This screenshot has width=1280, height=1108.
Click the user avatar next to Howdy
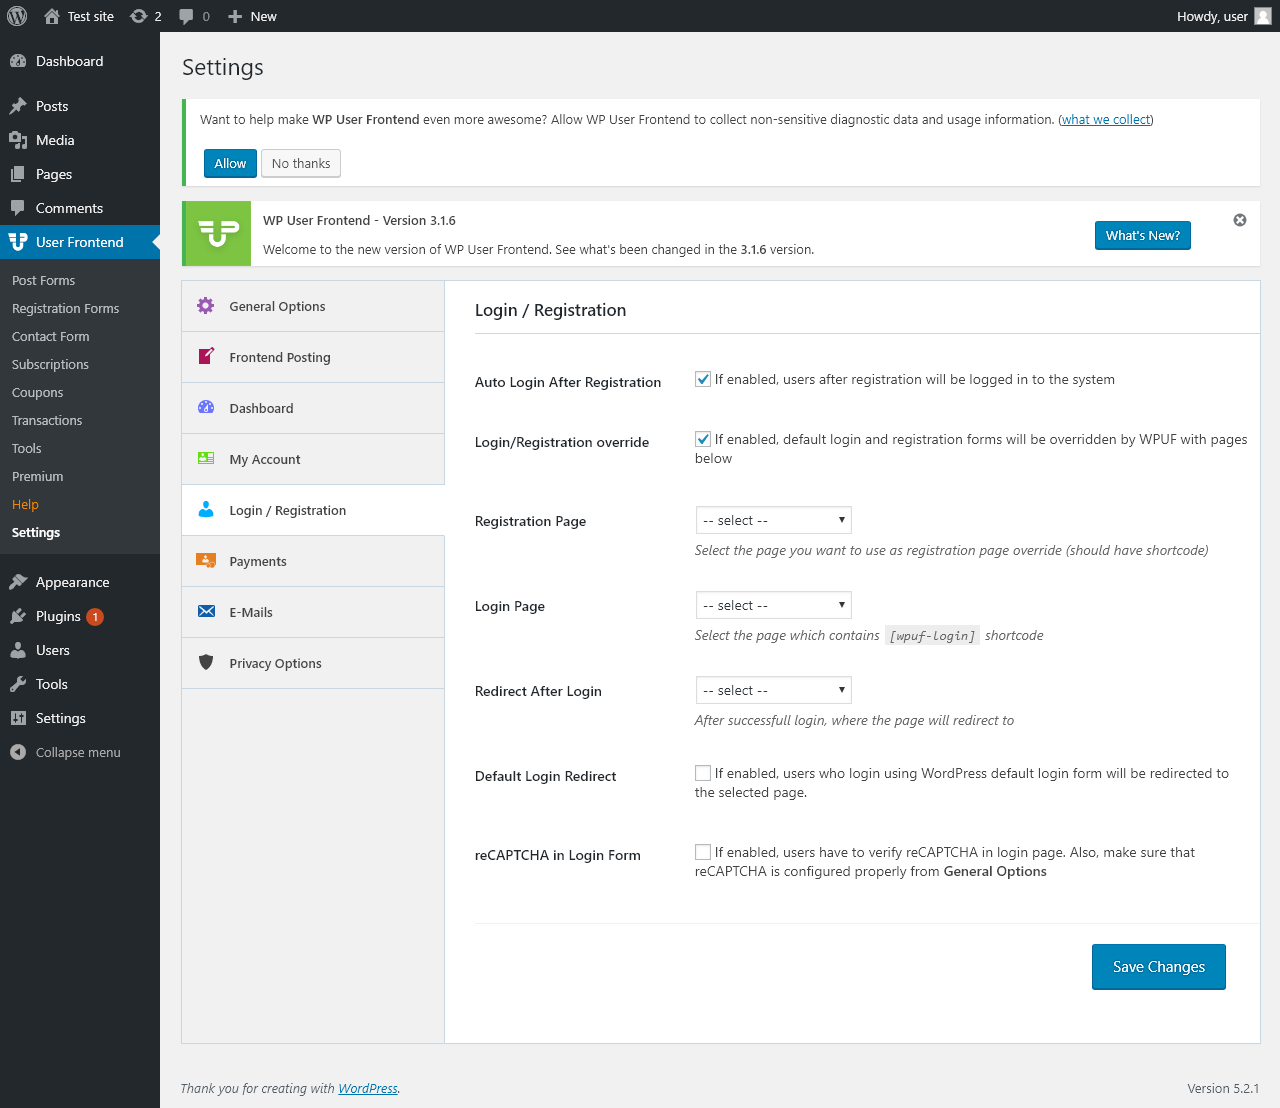(1263, 16)
